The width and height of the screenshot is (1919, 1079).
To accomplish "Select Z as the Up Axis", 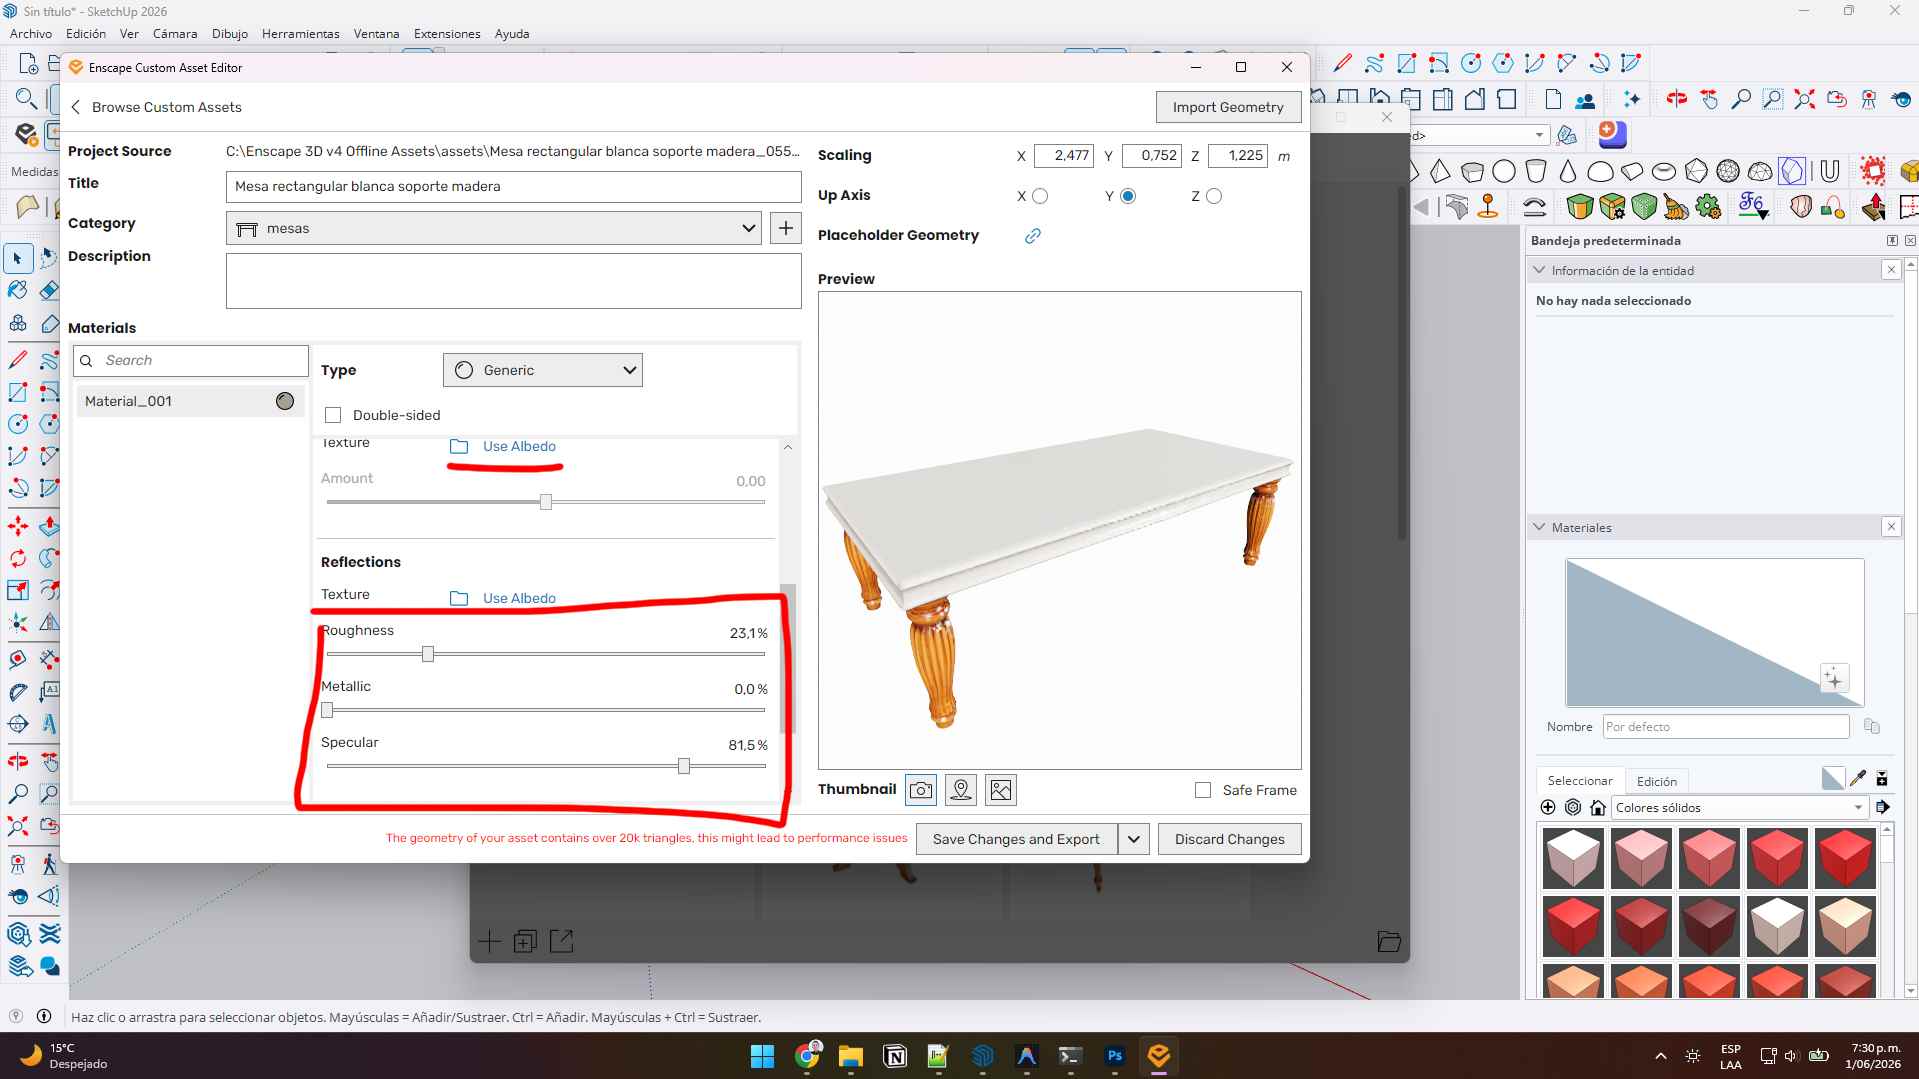I will click(x=1214, y=196).
